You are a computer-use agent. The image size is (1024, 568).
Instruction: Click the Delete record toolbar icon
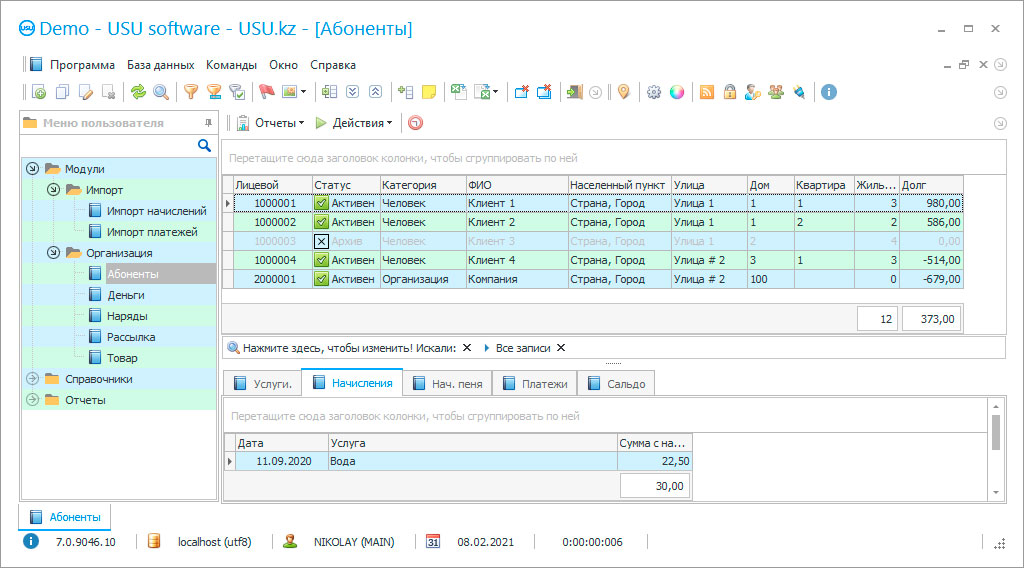coord(109,92)
